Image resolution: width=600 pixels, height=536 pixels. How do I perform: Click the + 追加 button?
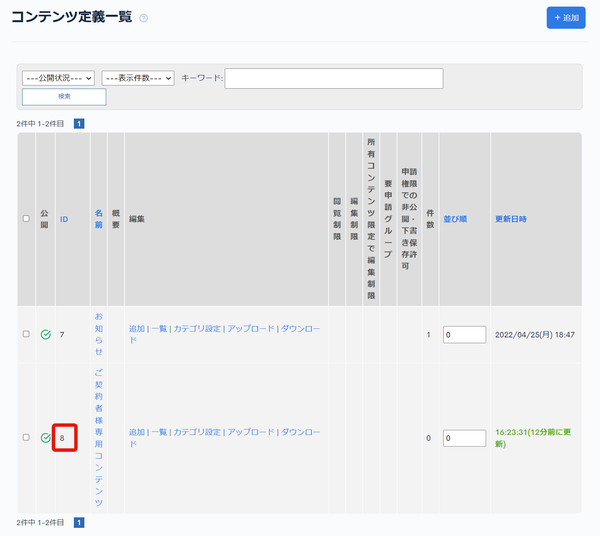coord(566,18)
